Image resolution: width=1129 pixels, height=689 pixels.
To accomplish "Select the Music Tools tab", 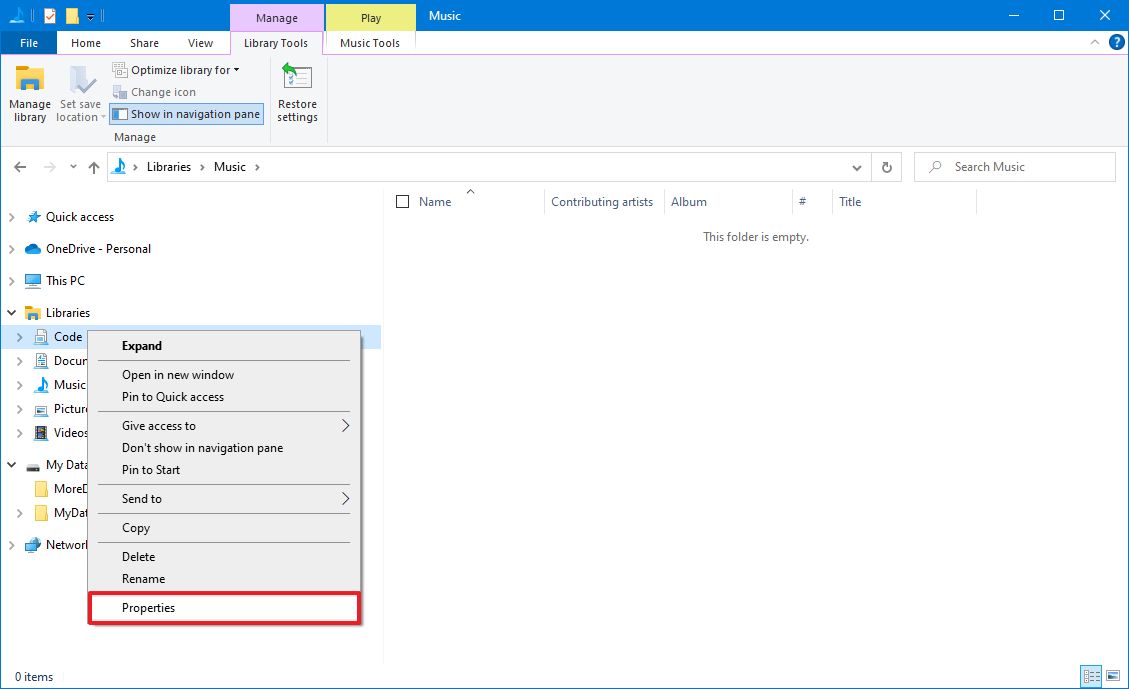I will point(369,43).
